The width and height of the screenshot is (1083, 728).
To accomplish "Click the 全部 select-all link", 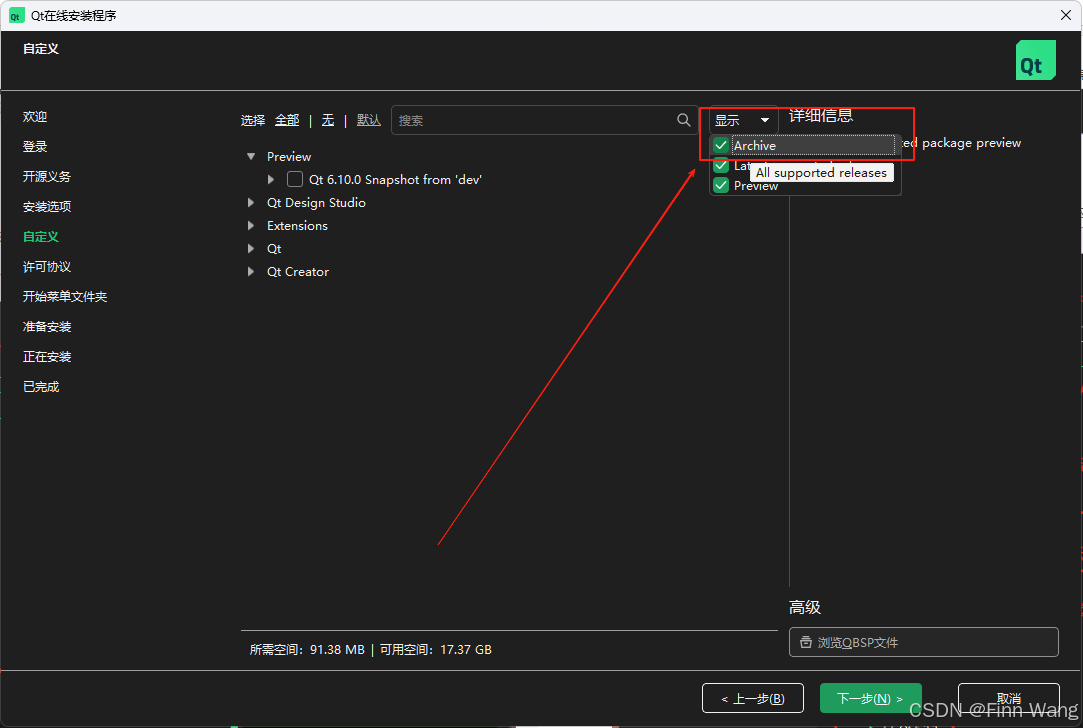I will 287,120.
